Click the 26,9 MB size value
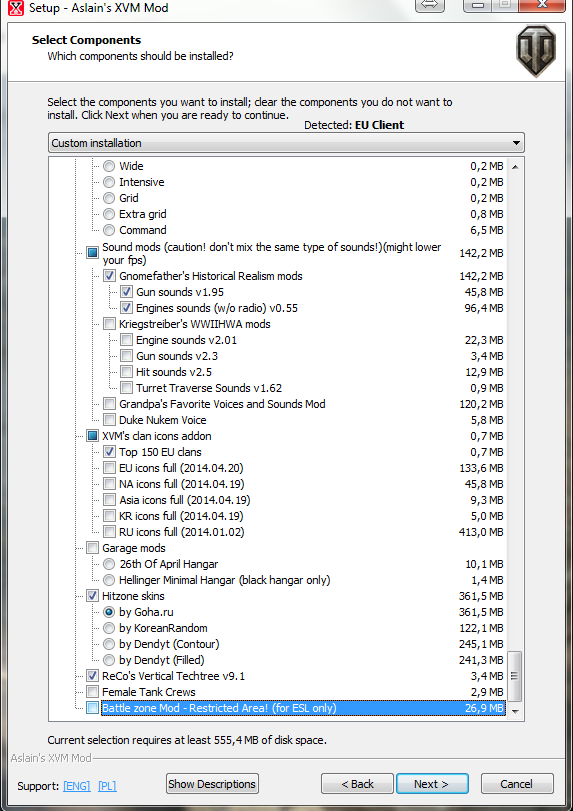Screen dimensions: 573x811 click(x=484, y=708)
